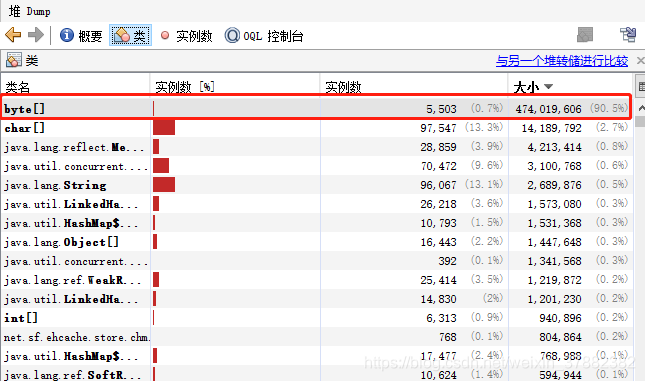This screenshot has height=381, width=645.
Task: Click the grayed heap snapshot icon in toolbar
Action: coord(585,35)
